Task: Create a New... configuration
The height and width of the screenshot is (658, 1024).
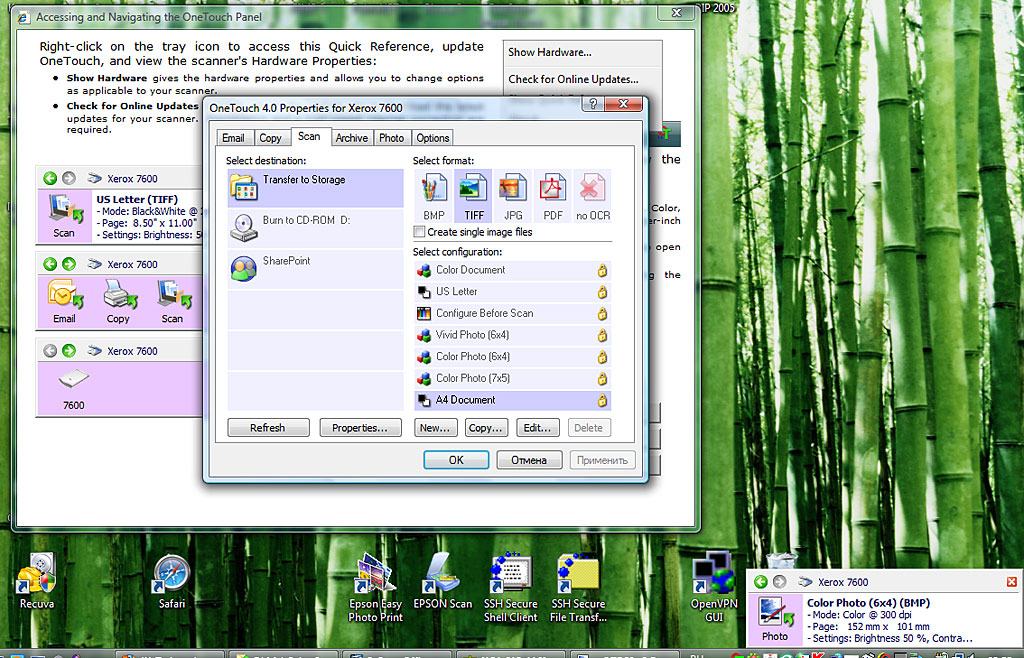Action: pyautogui.click(x=435, y=428)
